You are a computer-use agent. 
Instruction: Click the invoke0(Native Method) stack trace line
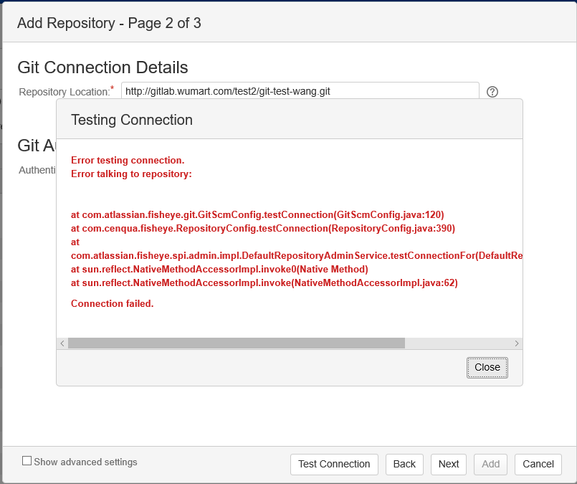[x=219, y=269]
